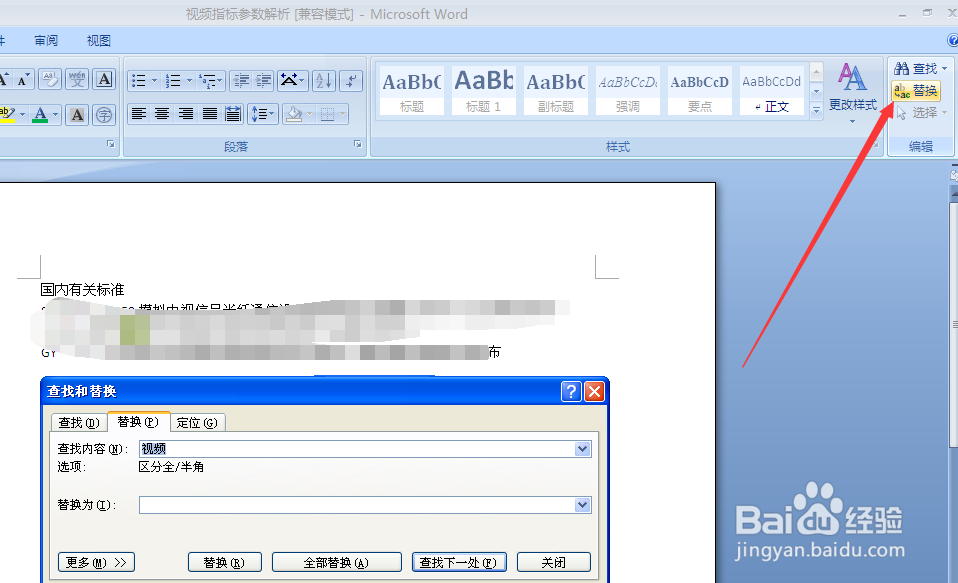Open the 查找内容 search text dropdown
This screenshot has height=583, width=958.
(582, 448)
